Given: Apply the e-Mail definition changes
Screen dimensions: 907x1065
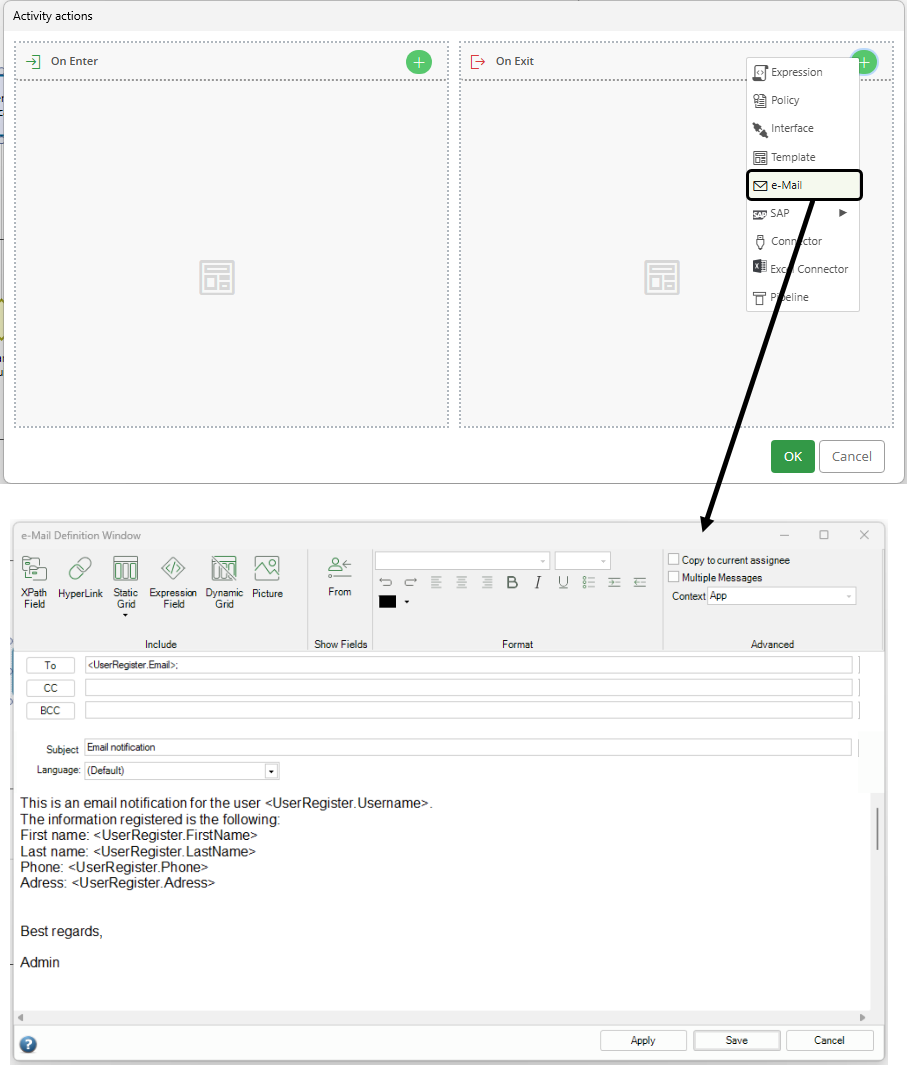Looking at the screenshot, I should coord(643,1041).
